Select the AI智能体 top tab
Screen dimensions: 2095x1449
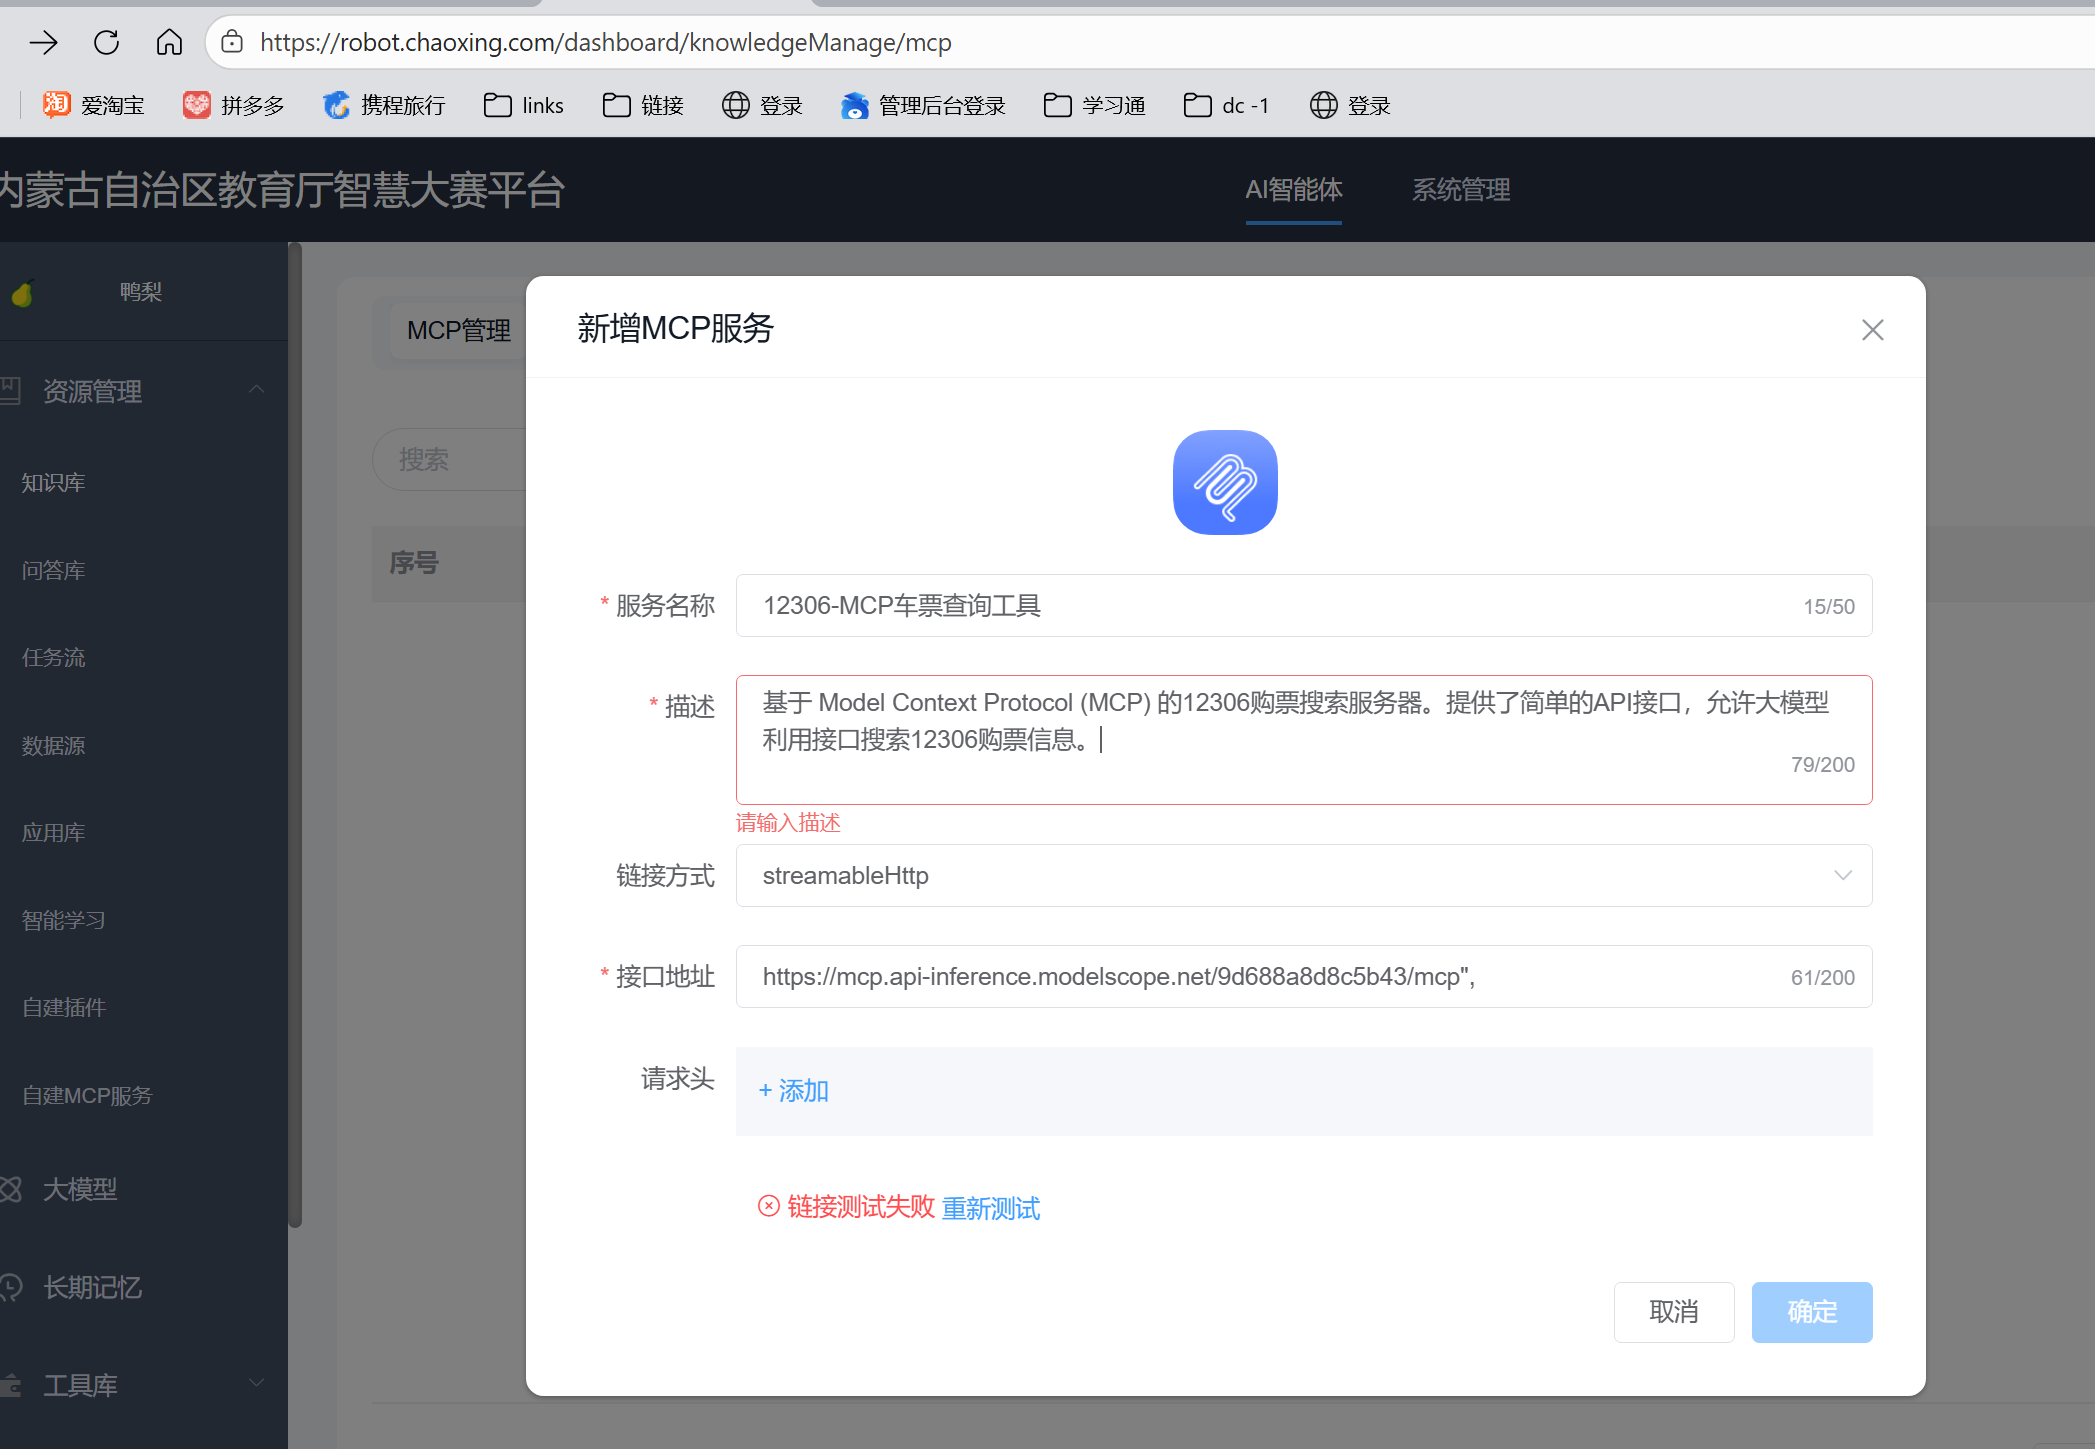1293,190
